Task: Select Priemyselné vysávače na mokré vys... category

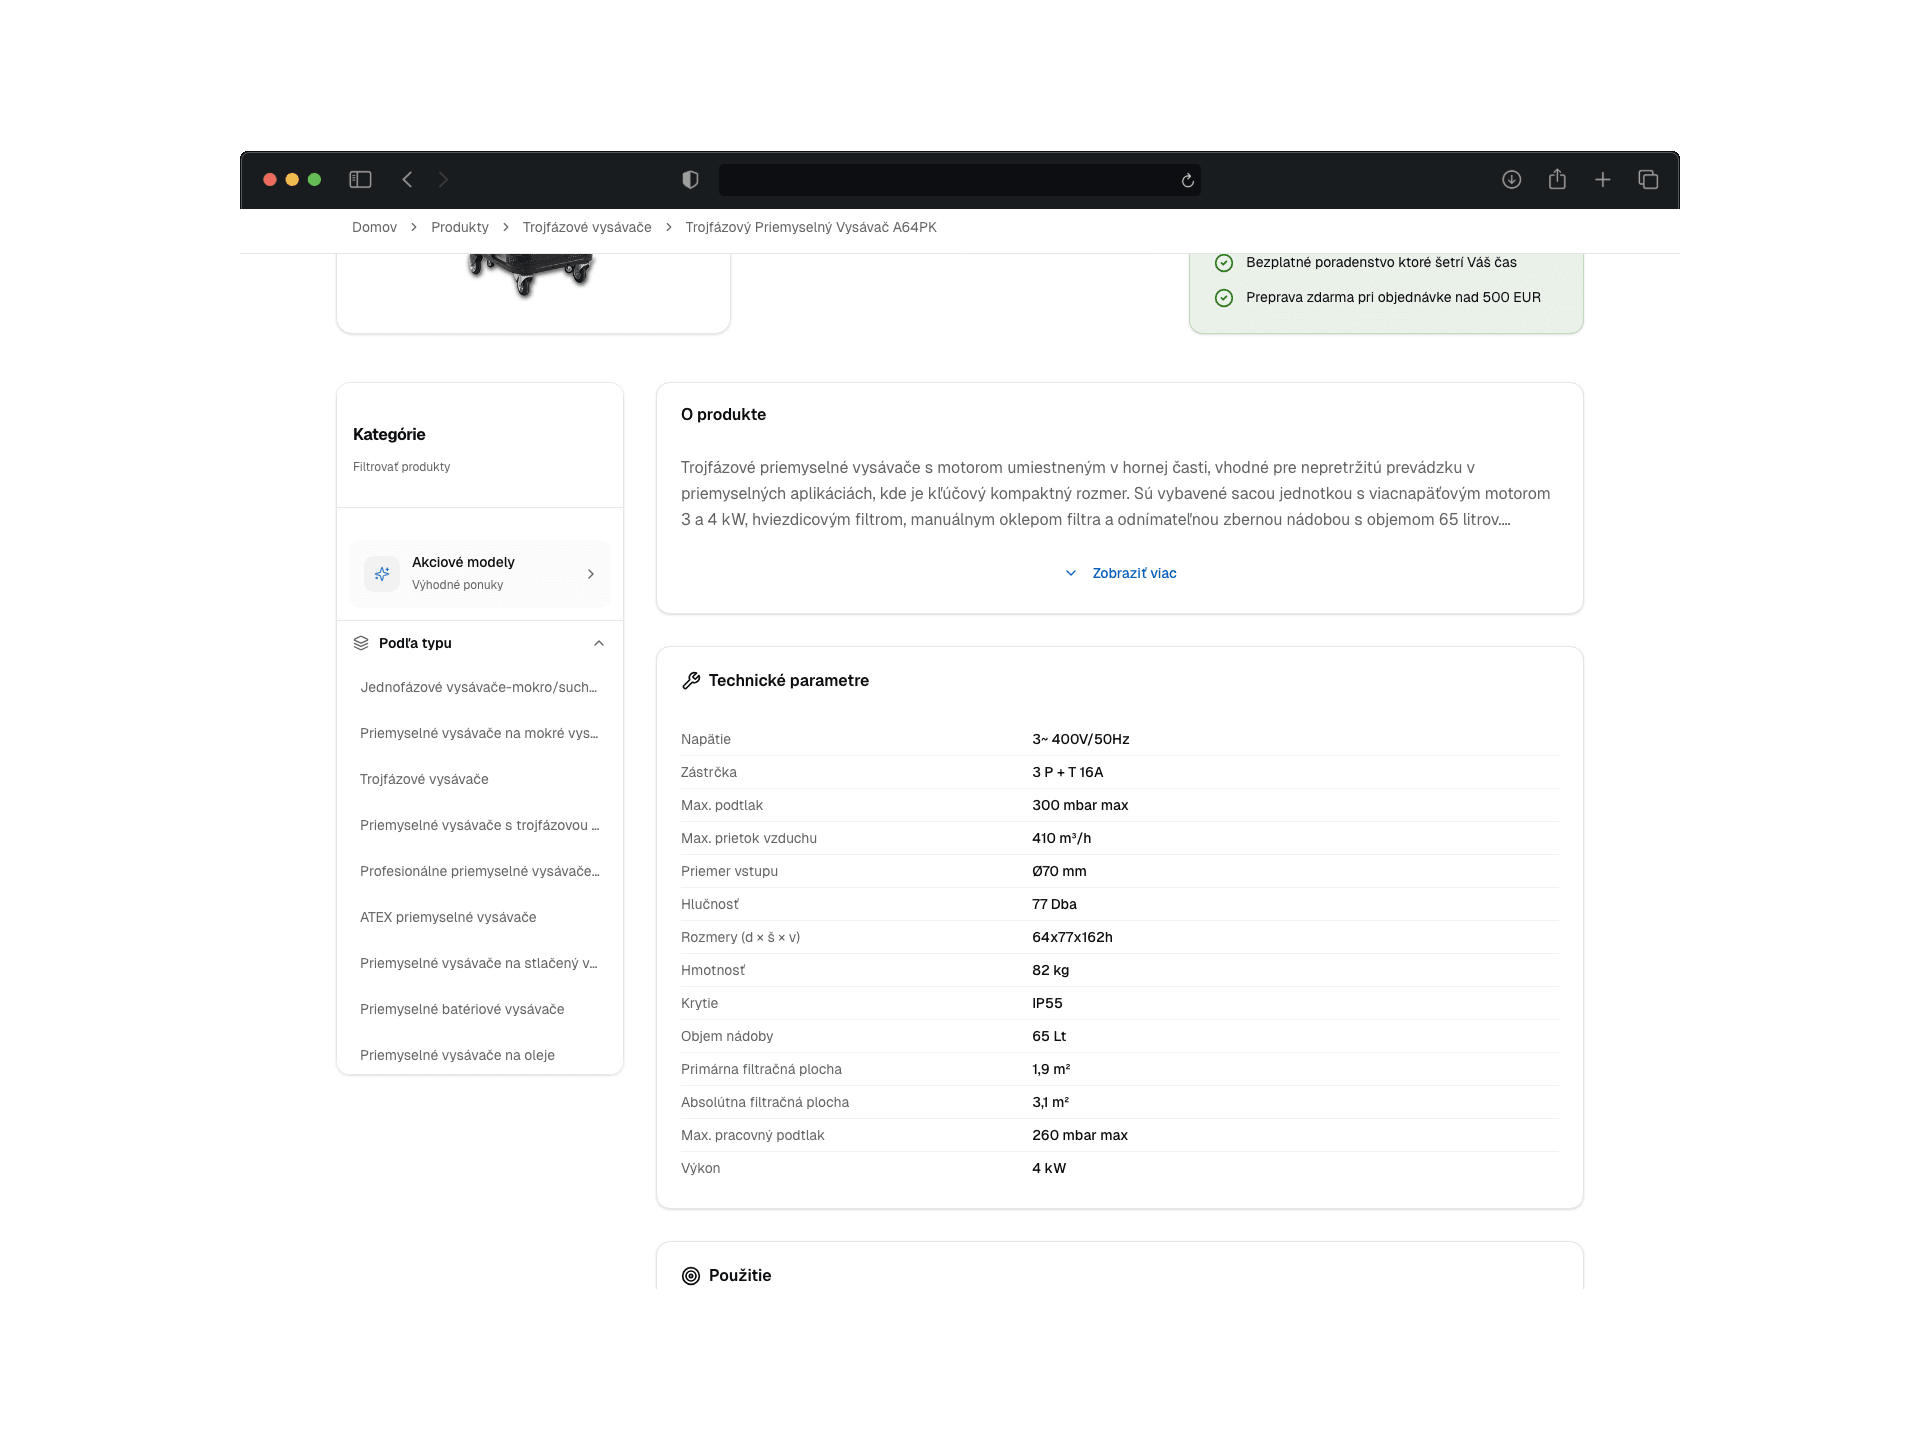Action: click(x=479, y=733)
